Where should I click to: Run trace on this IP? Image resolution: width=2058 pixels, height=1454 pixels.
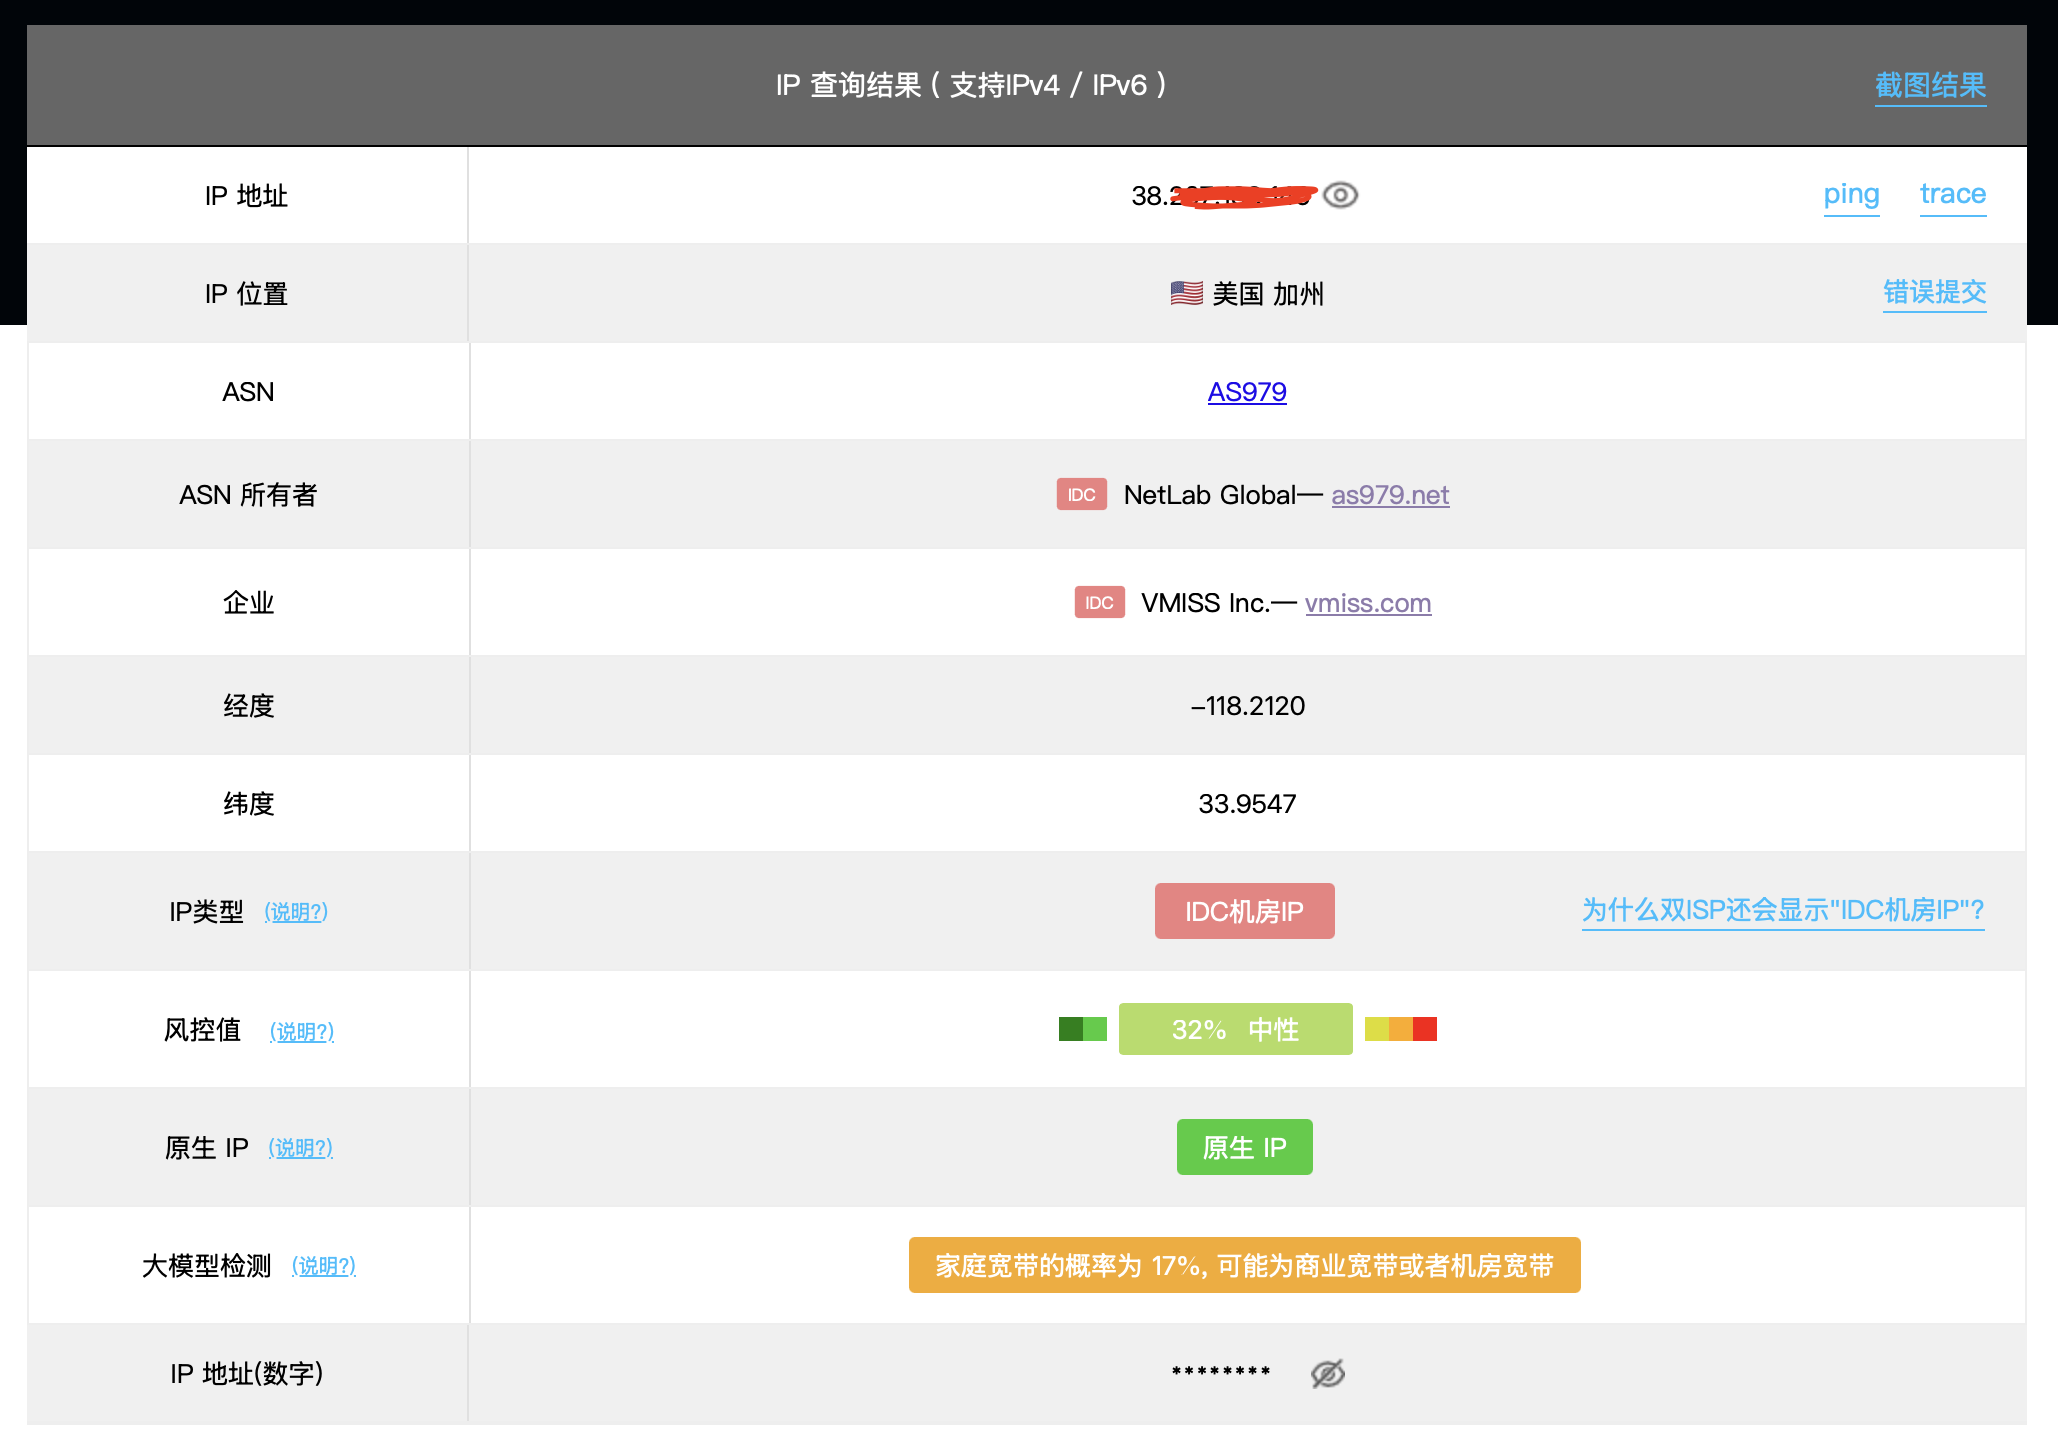pos(1952,194)
